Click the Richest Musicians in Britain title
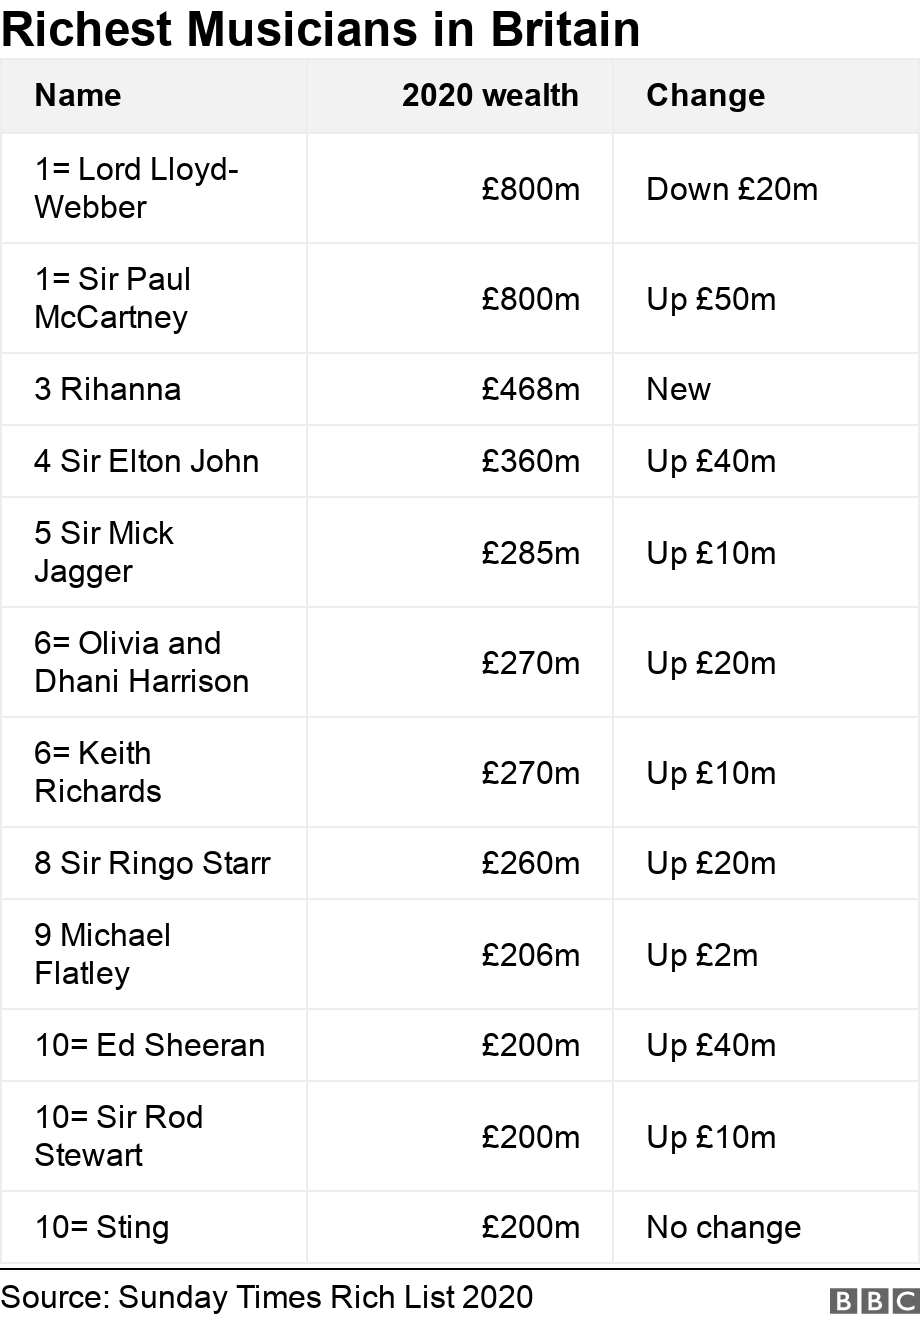 click(x=320, y=29)
